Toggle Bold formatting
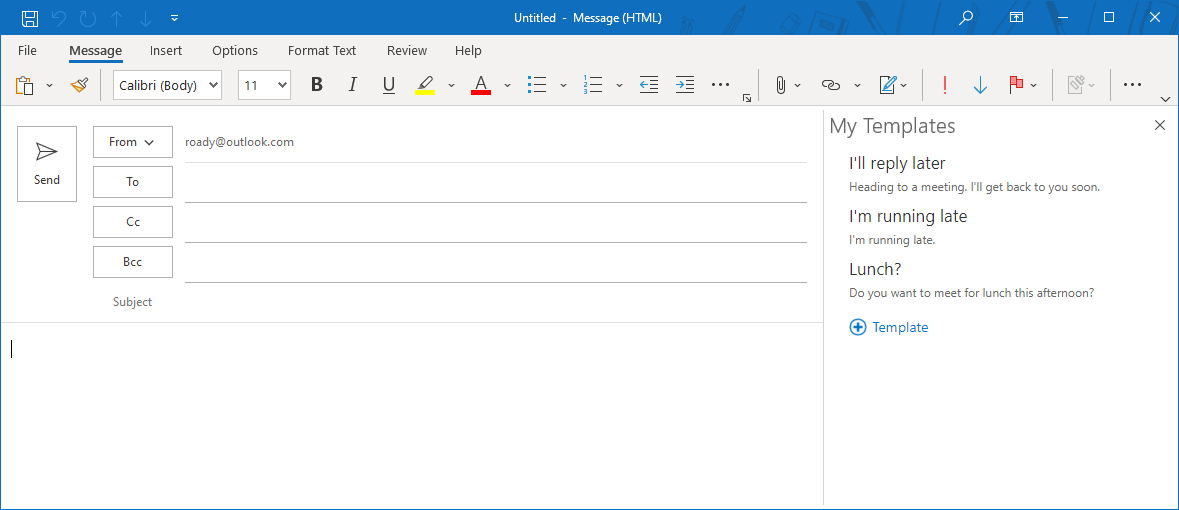 click(x=317, y=85)
